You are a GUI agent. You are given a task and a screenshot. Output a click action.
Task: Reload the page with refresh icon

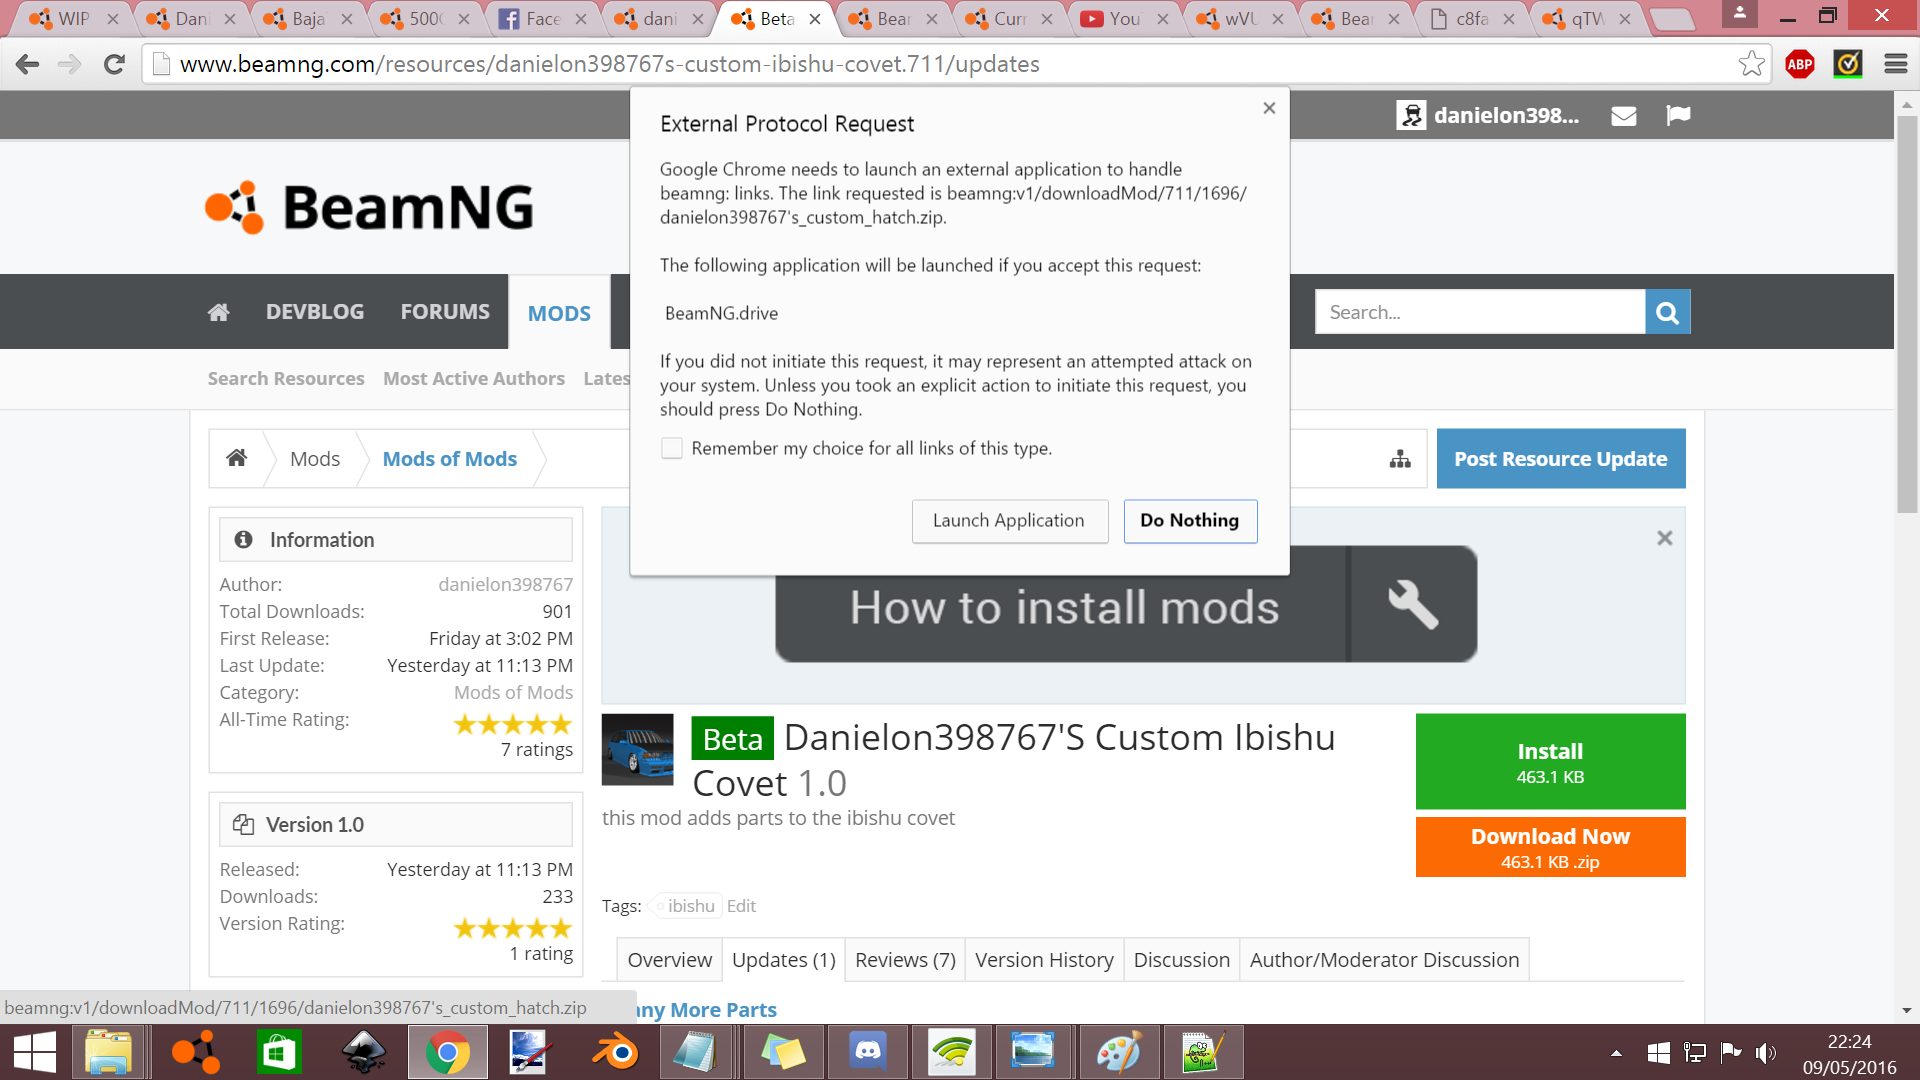coord(114,65)
